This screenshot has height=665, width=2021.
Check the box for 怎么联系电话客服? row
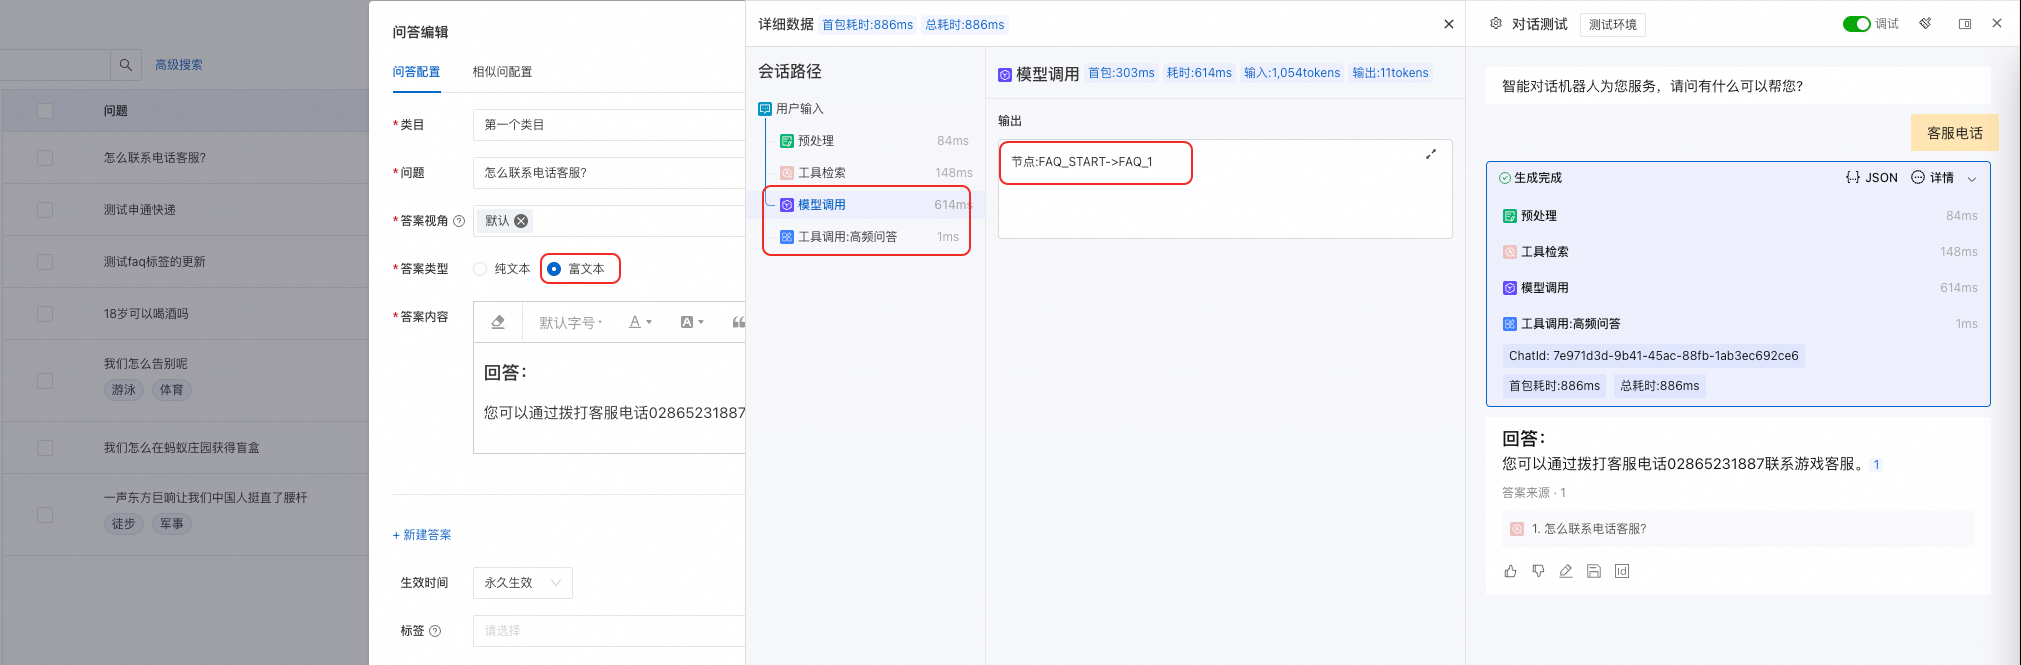point(45,158)
